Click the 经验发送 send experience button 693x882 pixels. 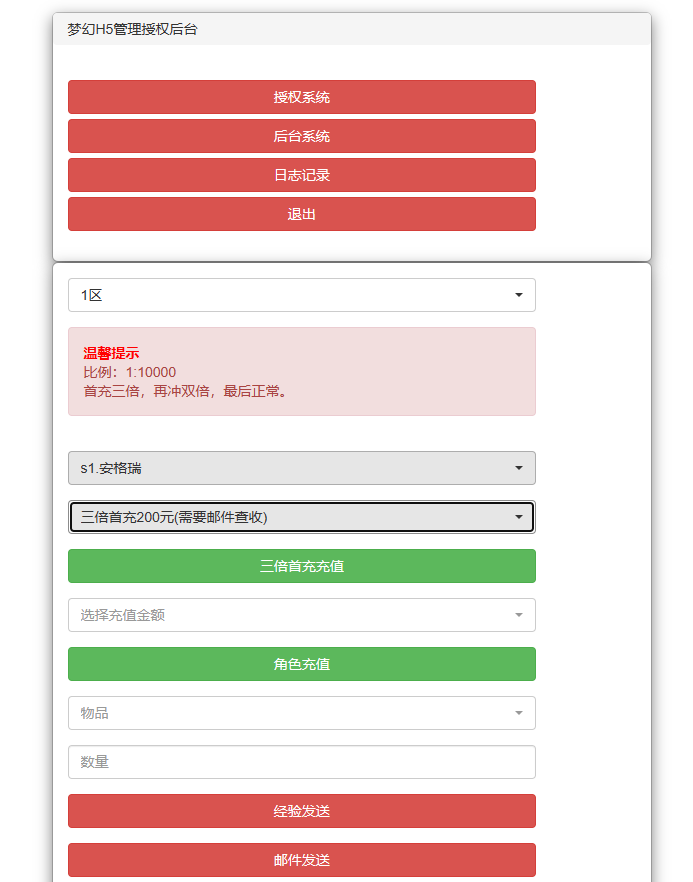point(301,811)
